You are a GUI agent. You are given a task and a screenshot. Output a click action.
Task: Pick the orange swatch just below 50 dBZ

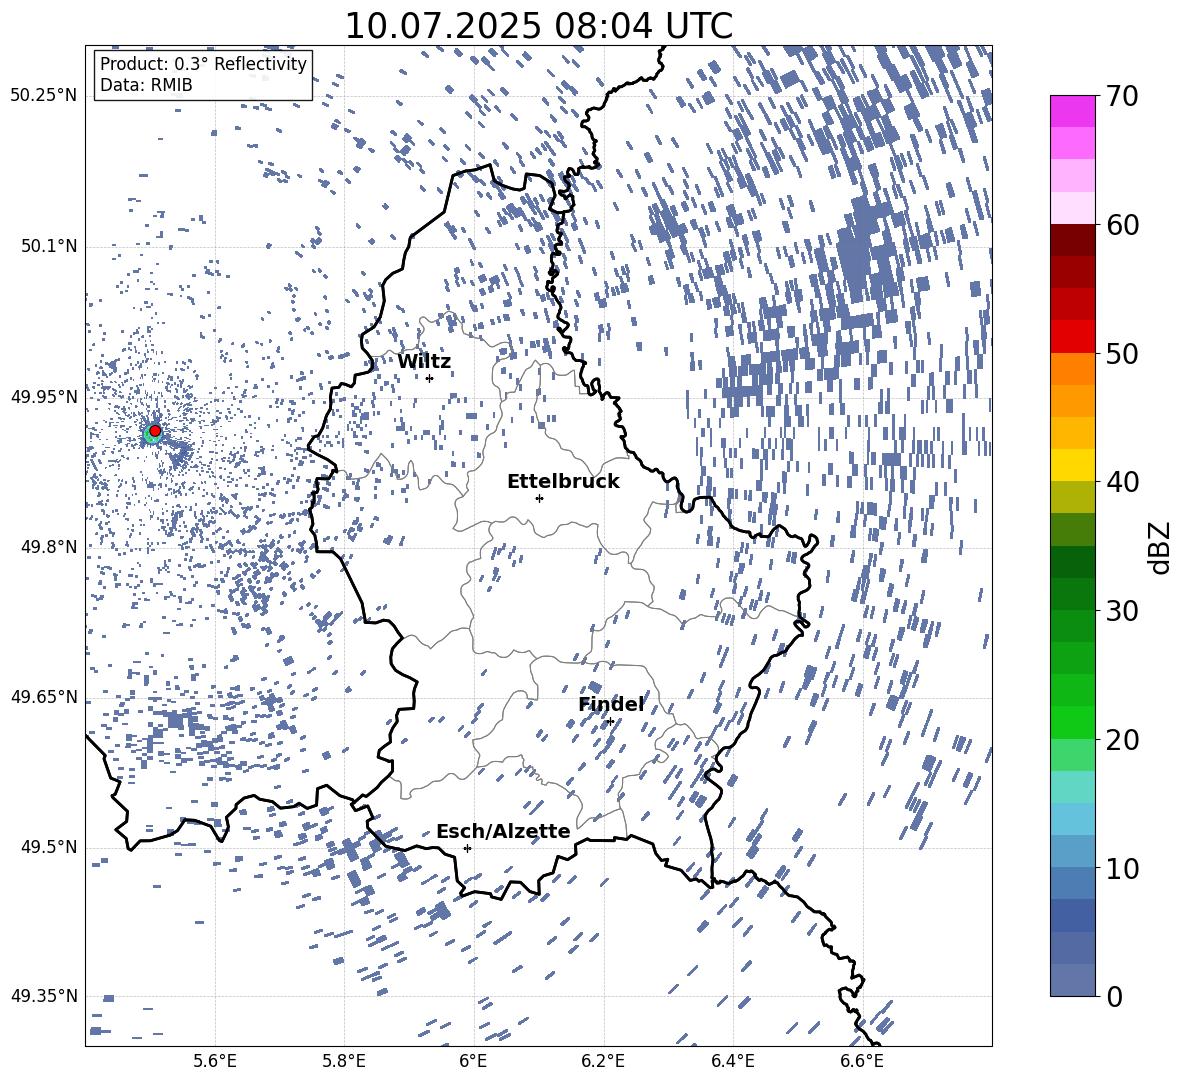coord(1073,369)
